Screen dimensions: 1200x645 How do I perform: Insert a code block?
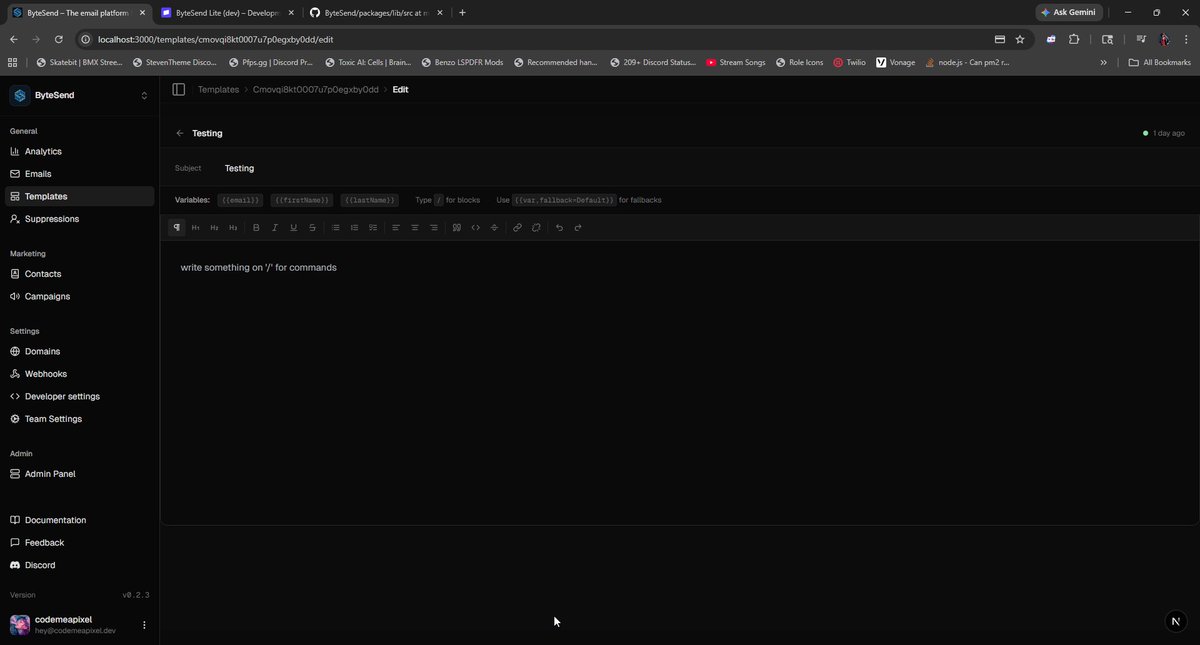tap(475, 227)
